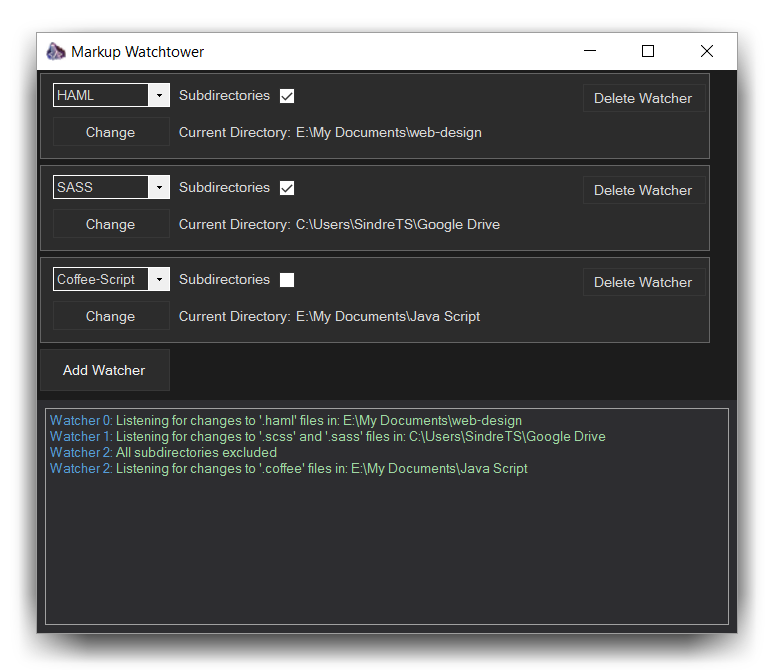Delete the Coffee-Script watcher

tap(643, 283)
